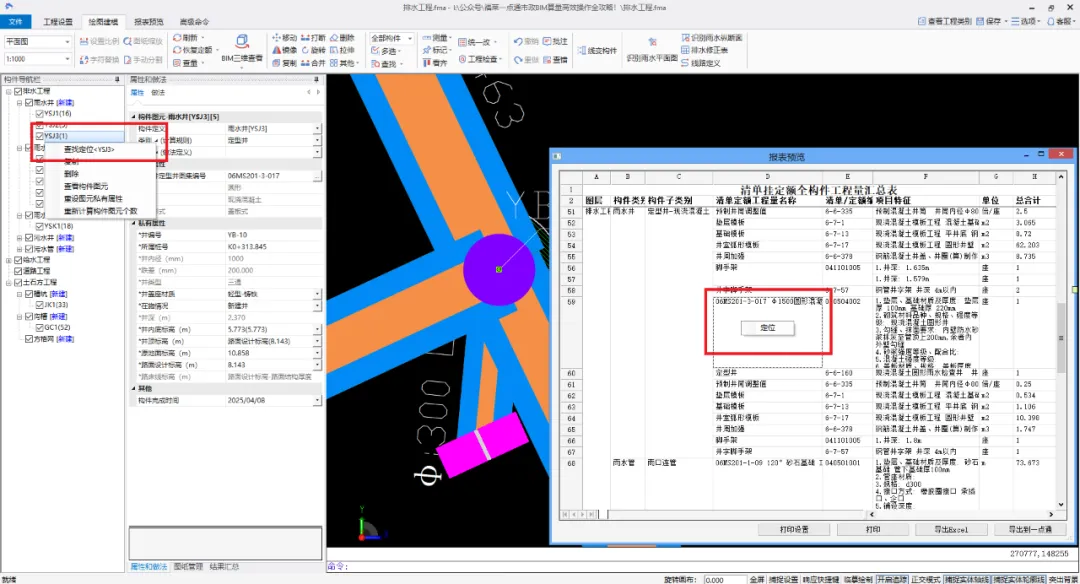Click the 导出Excel button
Viewport: 1080px width, 584px height.
click(x=951, y=530)
